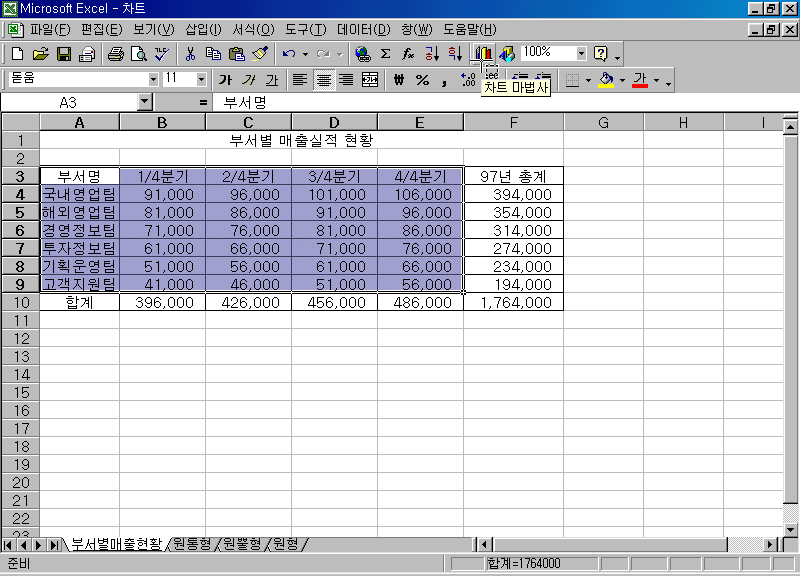Toggle underline formatting button
Viewport: 800px width, 576px height.
click(272, 80)
